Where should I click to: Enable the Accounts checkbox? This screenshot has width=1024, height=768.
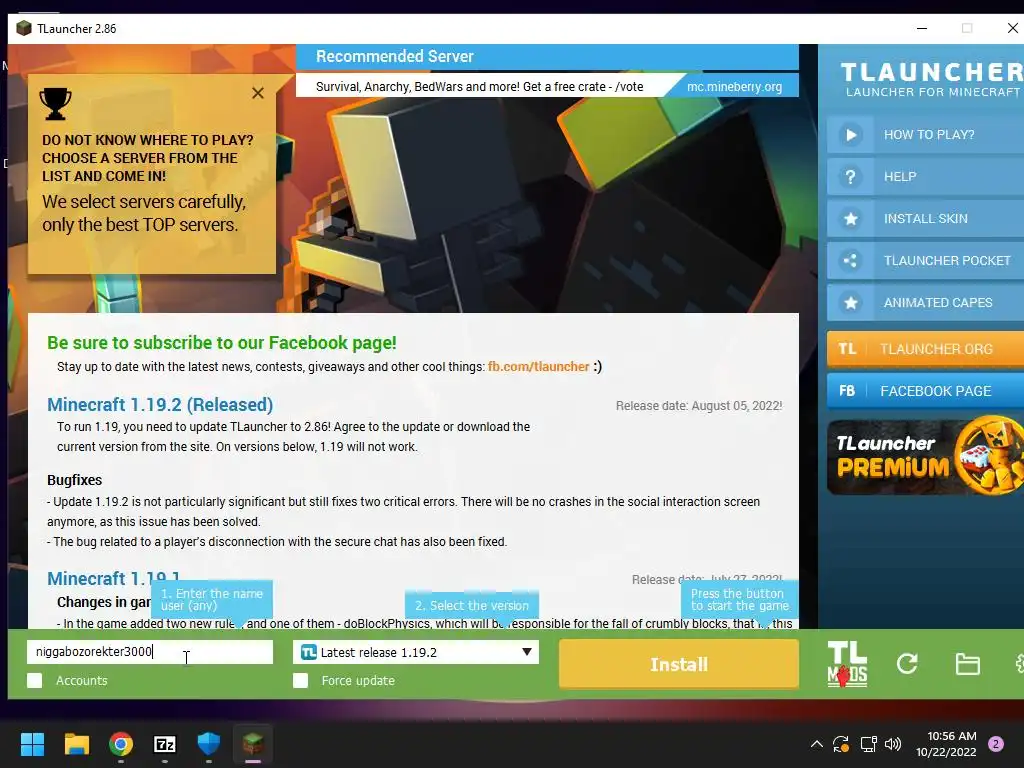[x=35, y=680]
